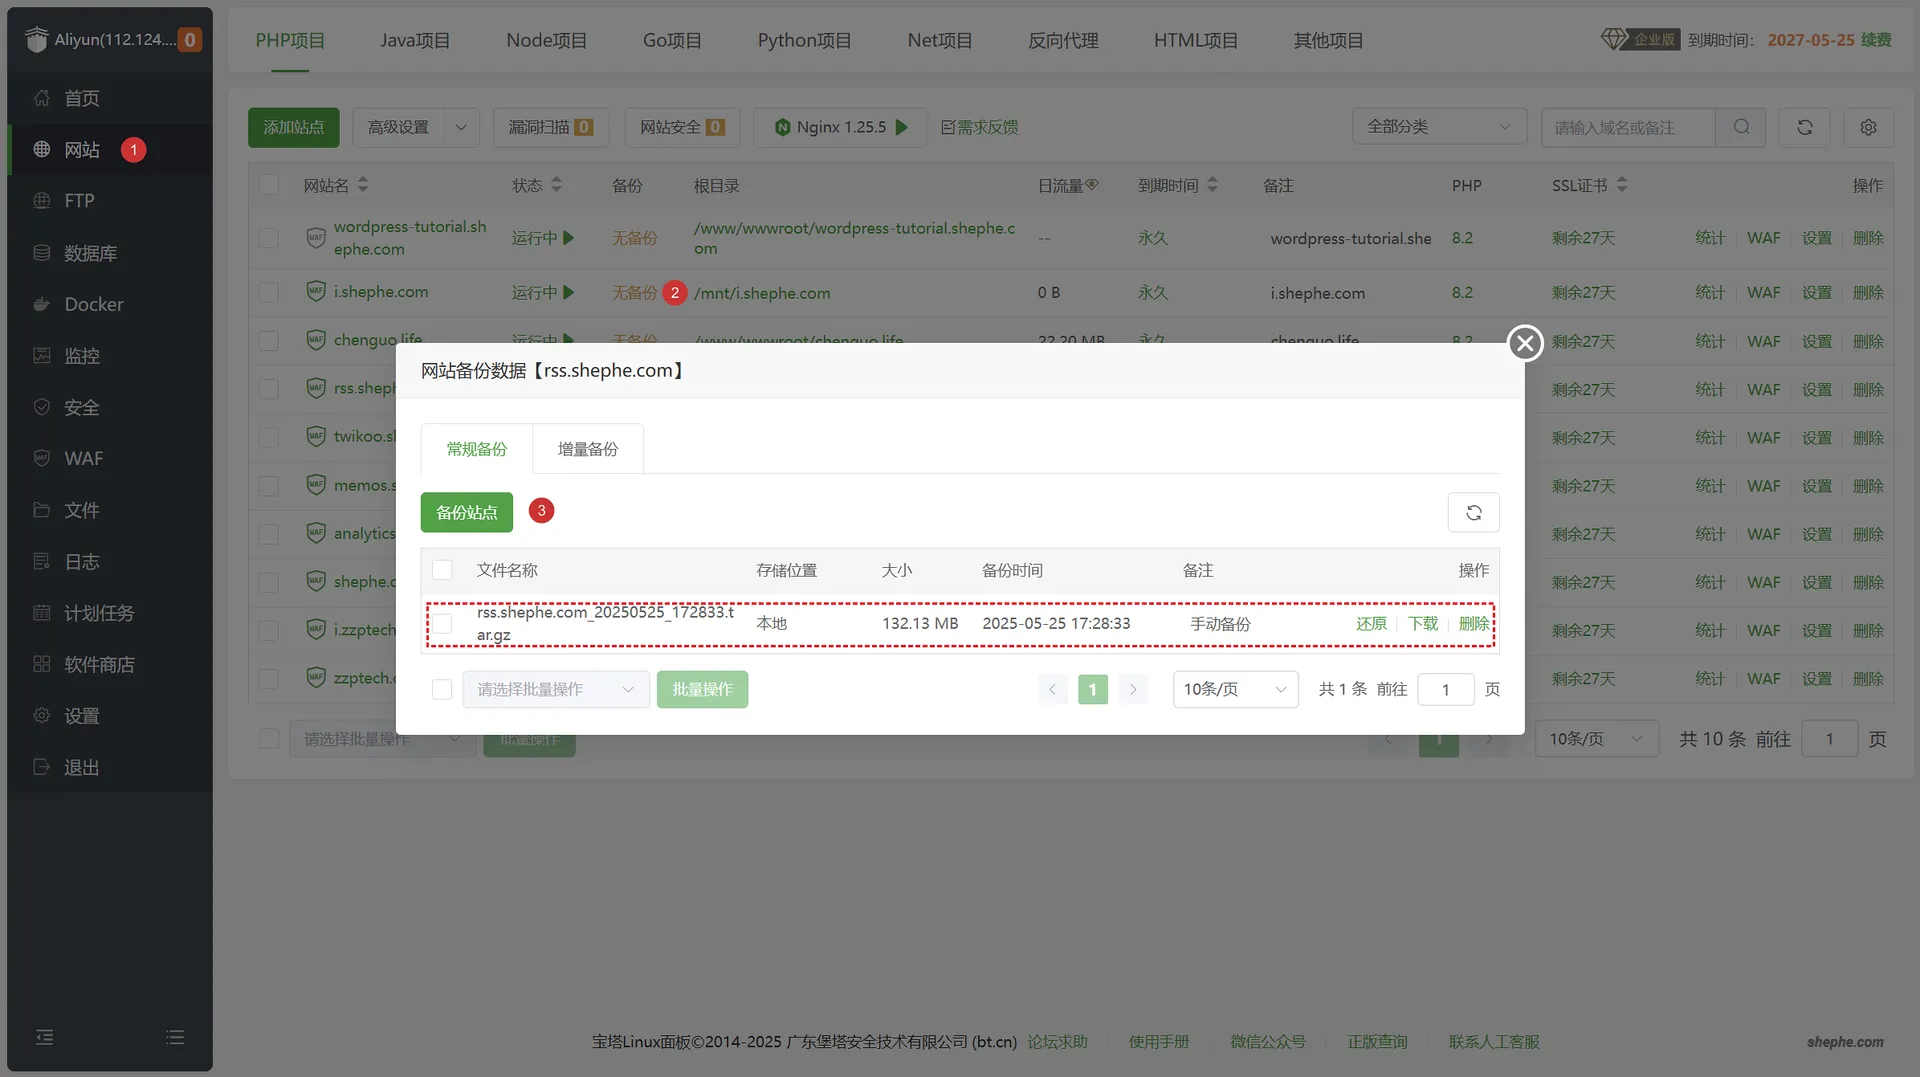The width and height of the screenshot is (1920, 1077).
Task: Click the refresh icon in backup dialog
Action: coord(1473,513)
